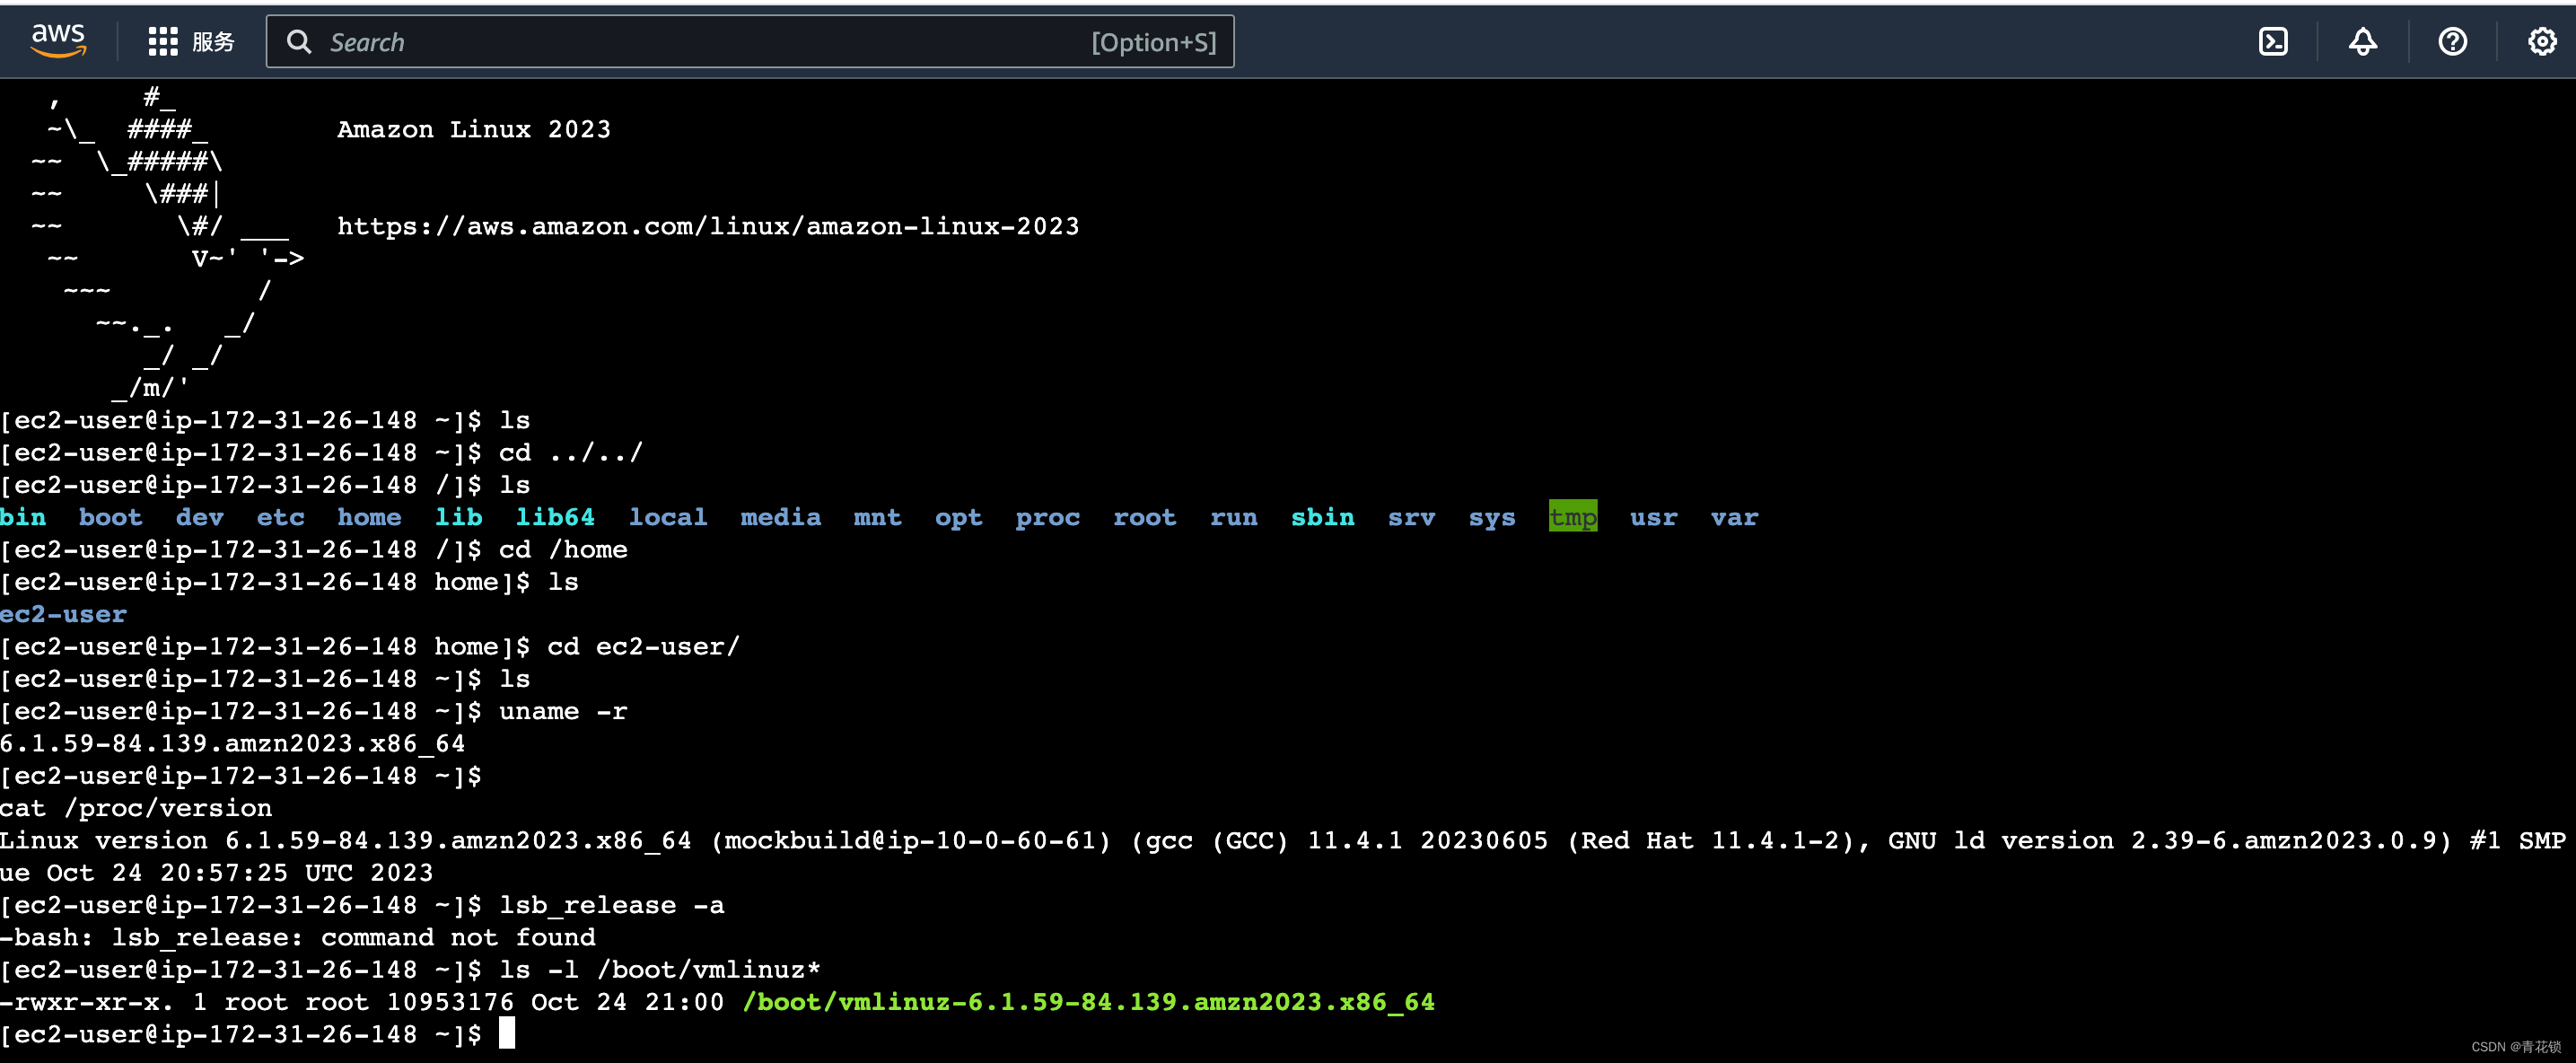
Task: Select the highlighted 'tmp' directory name
Action: (x=1573, y=516)
